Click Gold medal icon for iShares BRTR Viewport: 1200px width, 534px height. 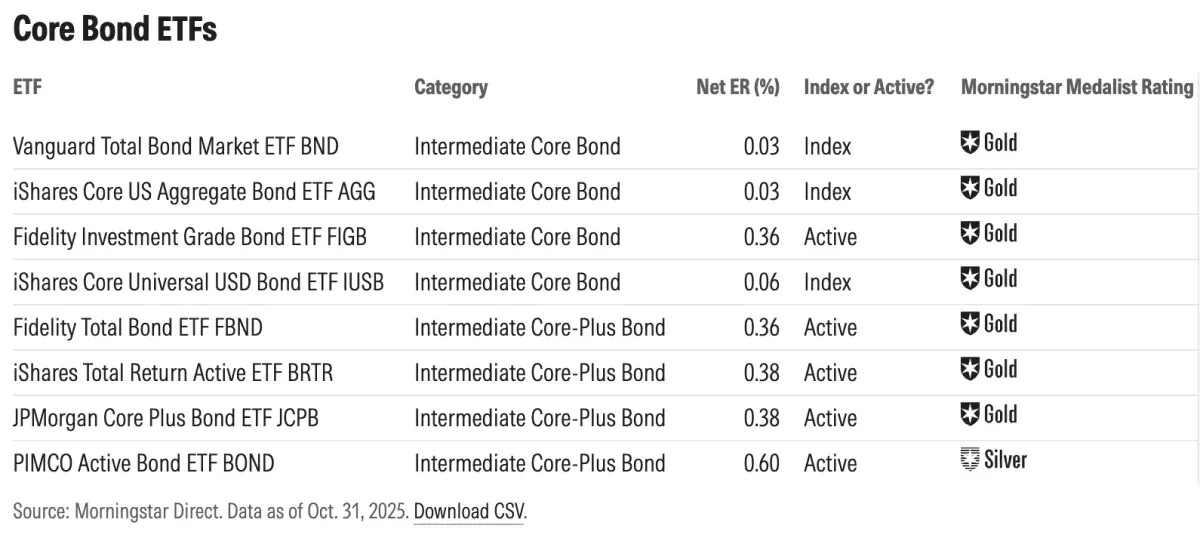click(970, 370)
